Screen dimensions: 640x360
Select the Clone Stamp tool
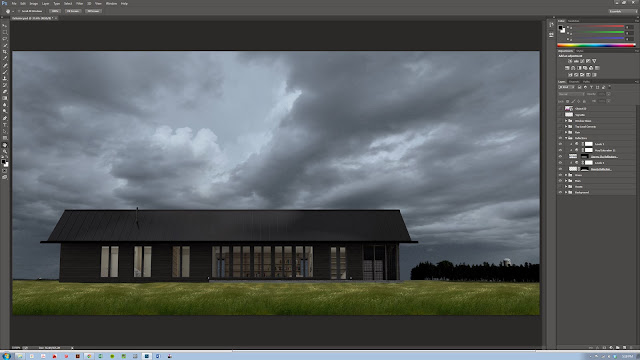tap(5, 78)
